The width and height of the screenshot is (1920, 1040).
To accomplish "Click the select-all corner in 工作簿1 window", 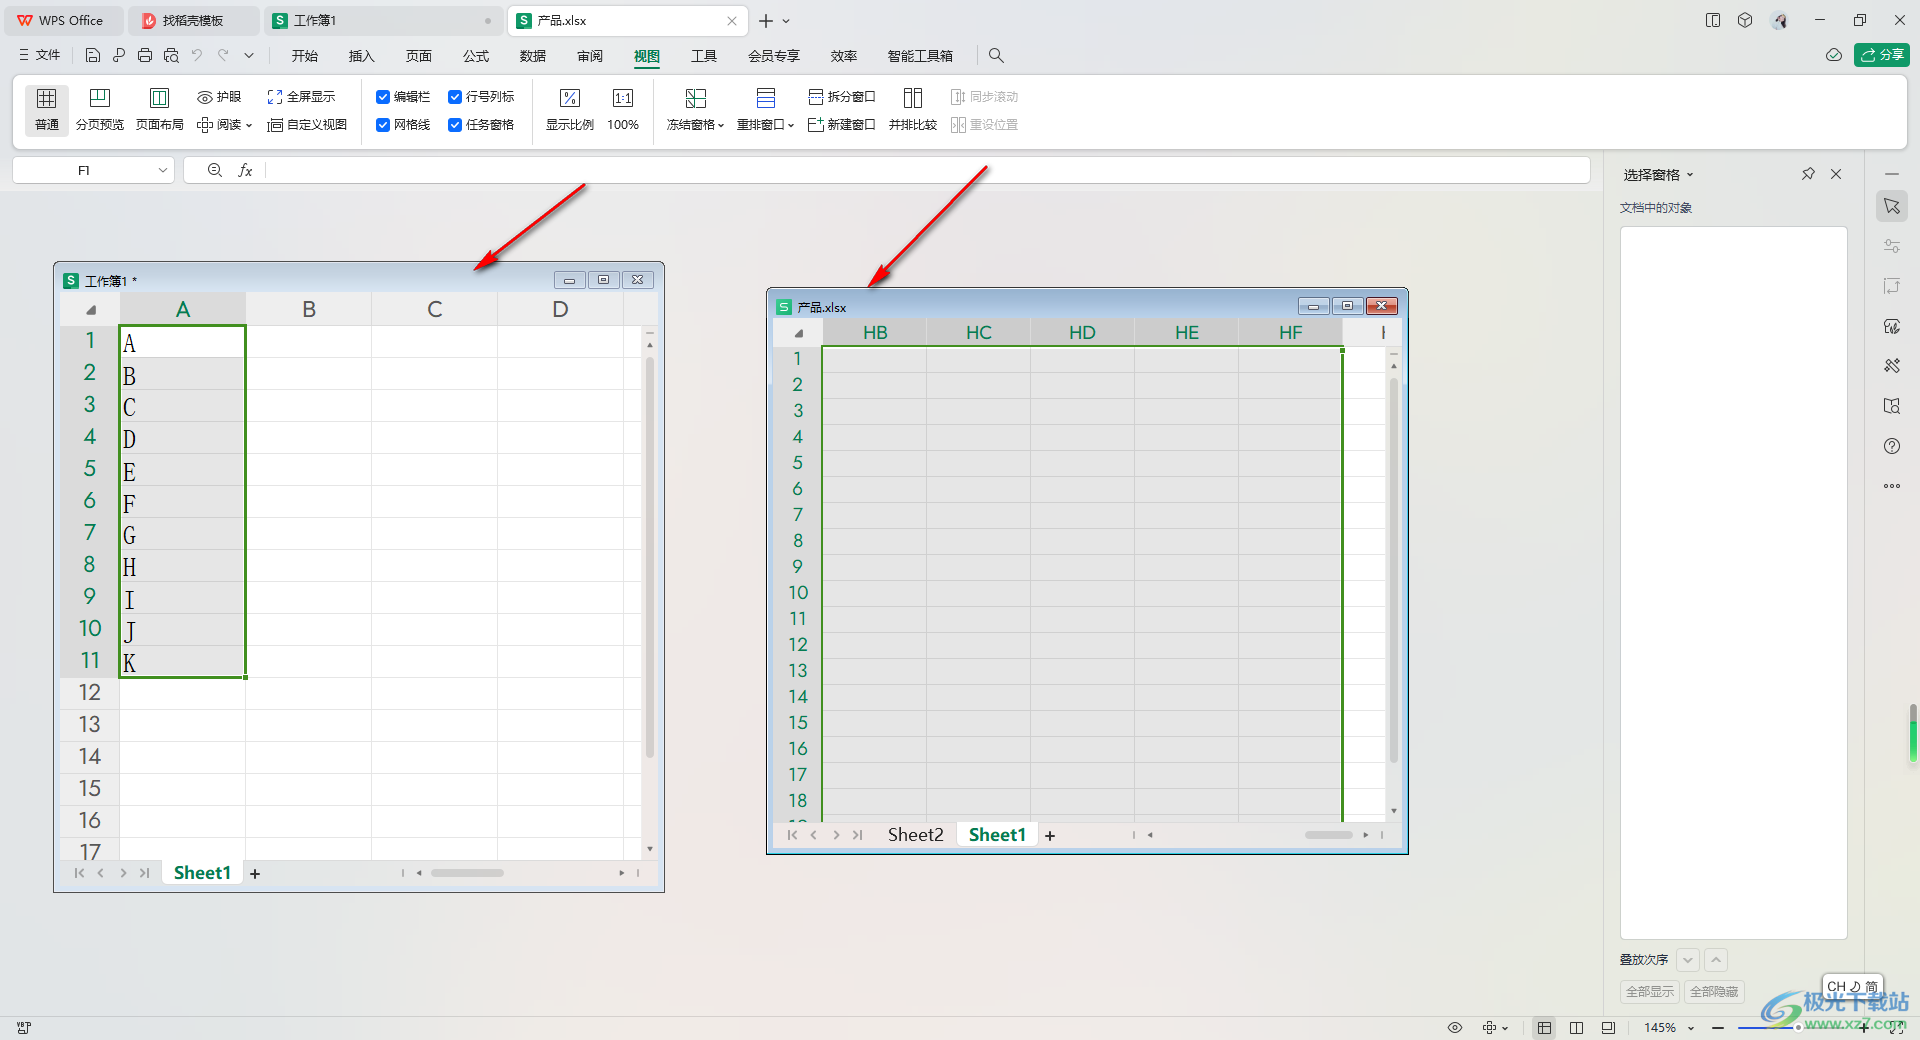I will [90, 310].
